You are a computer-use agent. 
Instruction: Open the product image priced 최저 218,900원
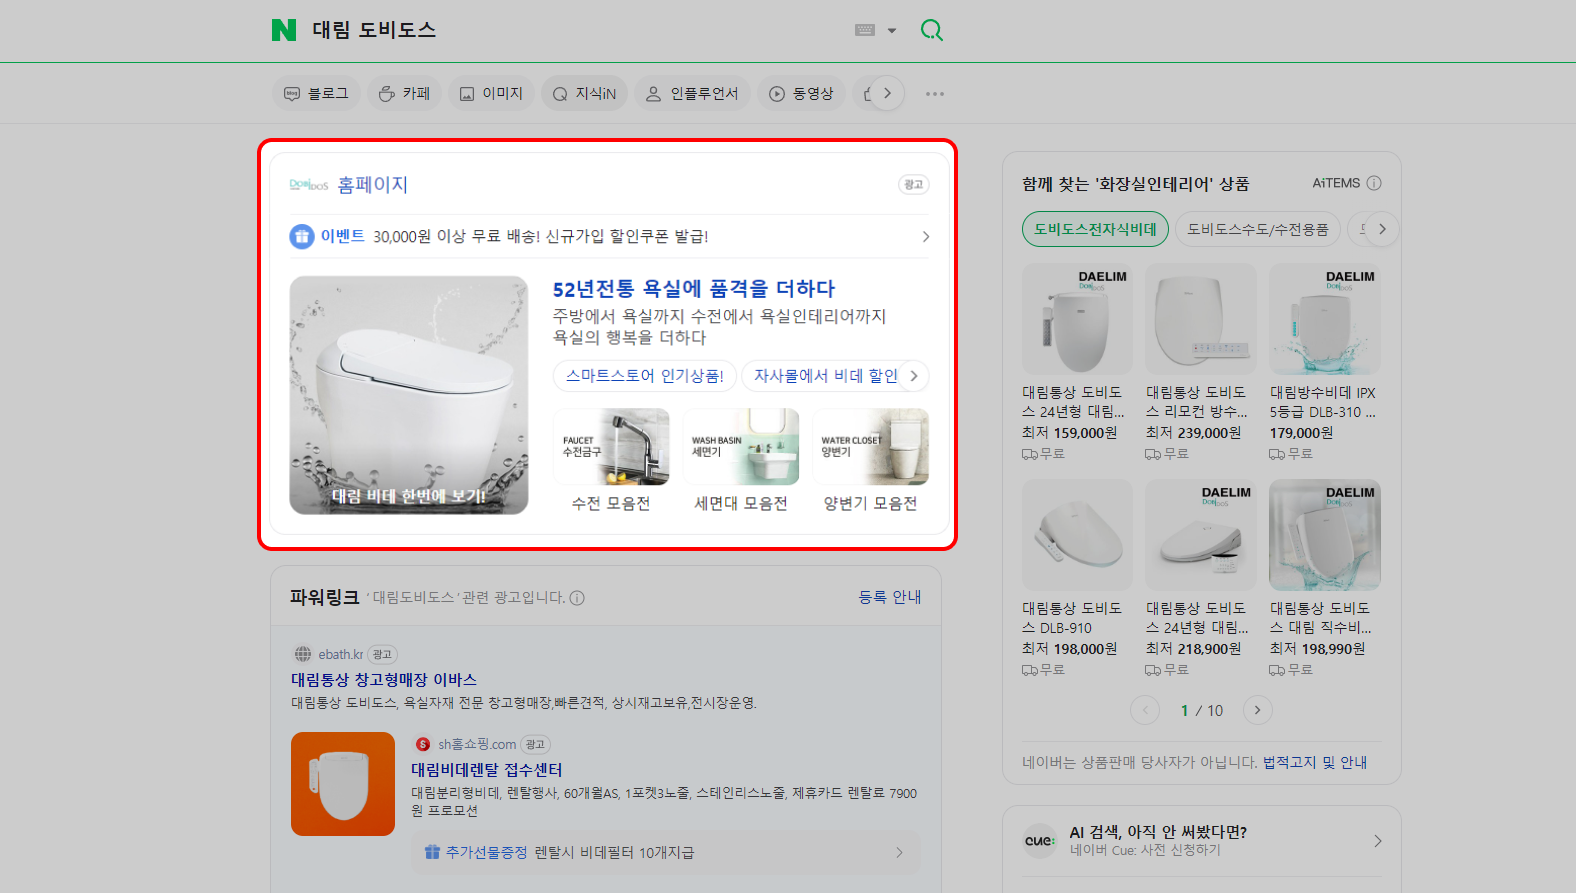[x=1201, y=535]
